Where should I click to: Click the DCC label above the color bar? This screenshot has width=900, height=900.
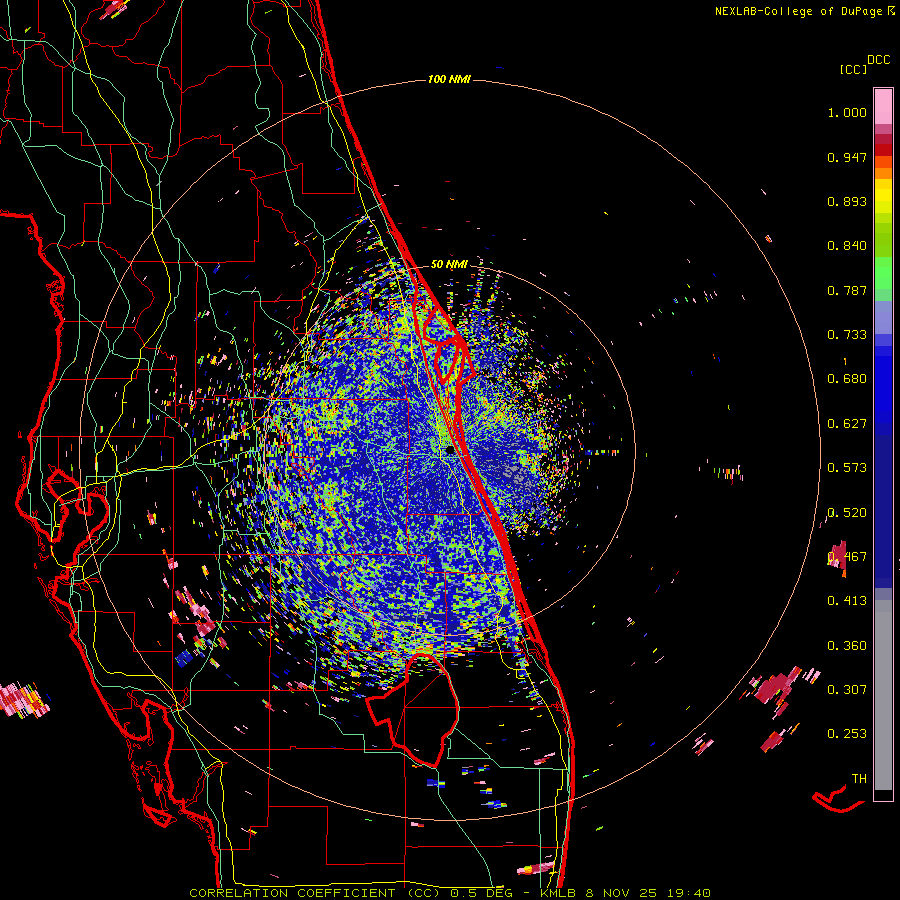tap(879, 60)
